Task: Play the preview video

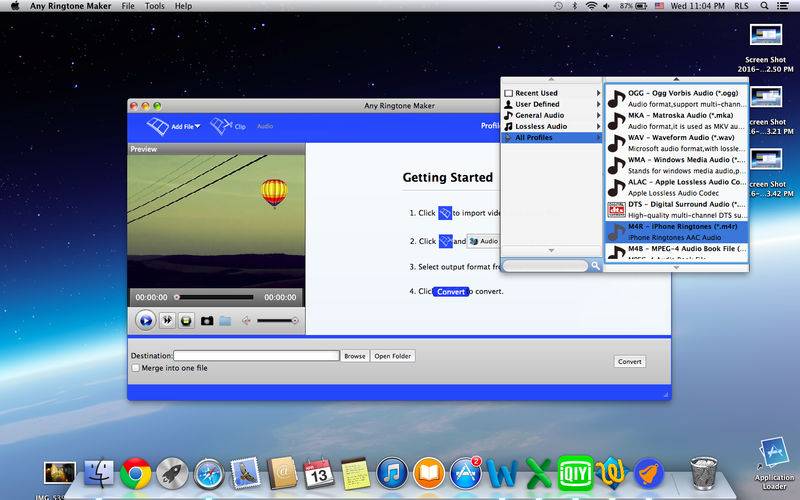Action: coord(145,320)
